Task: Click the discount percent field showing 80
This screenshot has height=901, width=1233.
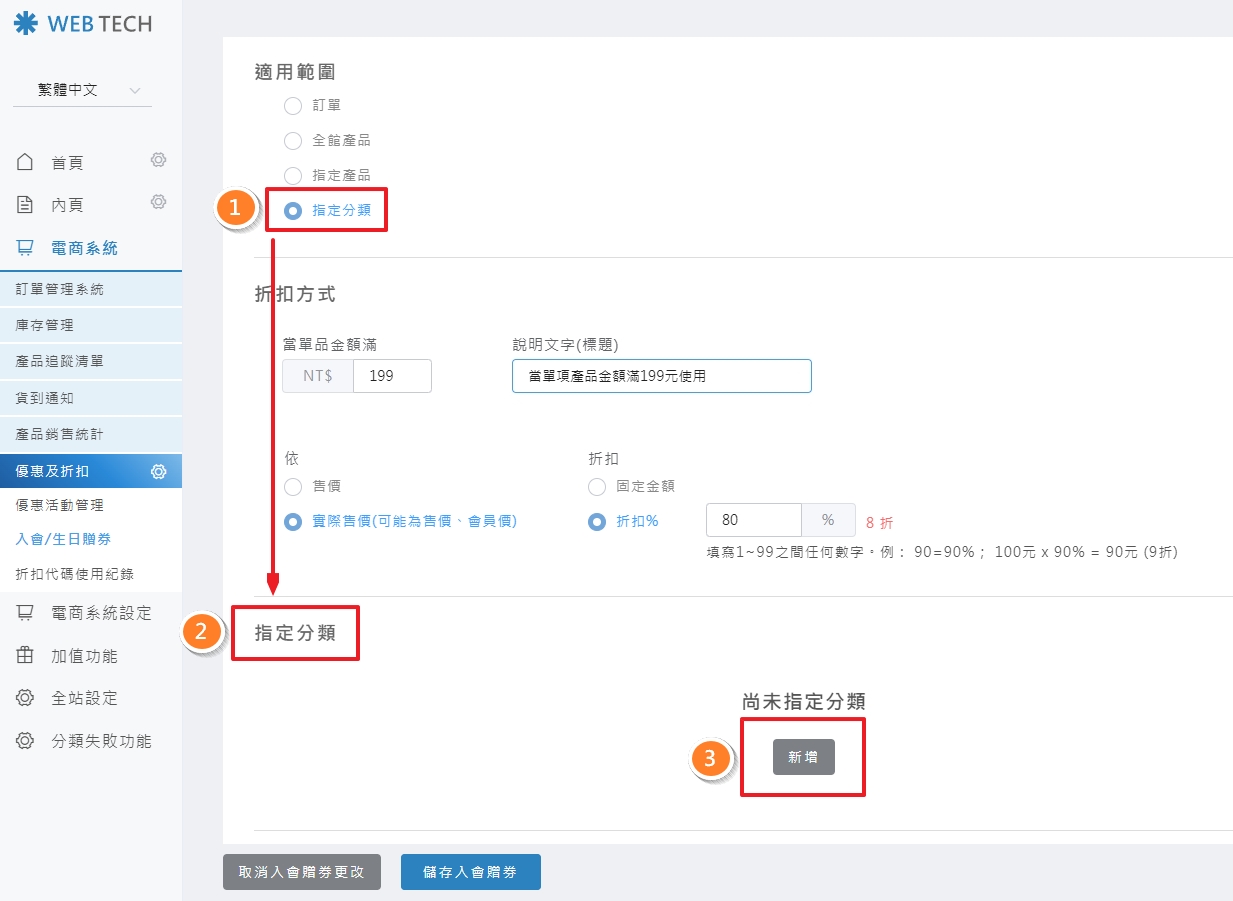Action: coord(753,520)
